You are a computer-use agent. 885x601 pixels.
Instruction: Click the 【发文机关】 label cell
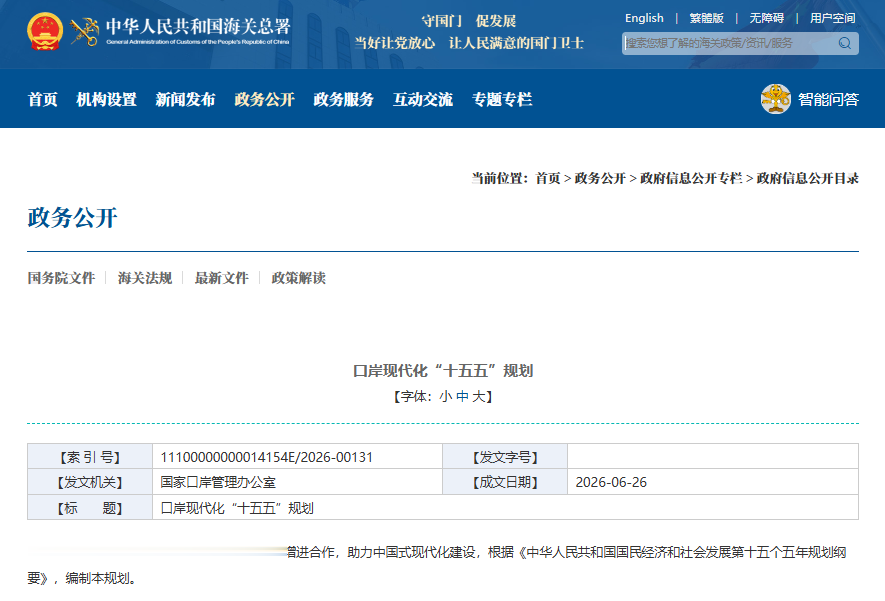(90, 482)
